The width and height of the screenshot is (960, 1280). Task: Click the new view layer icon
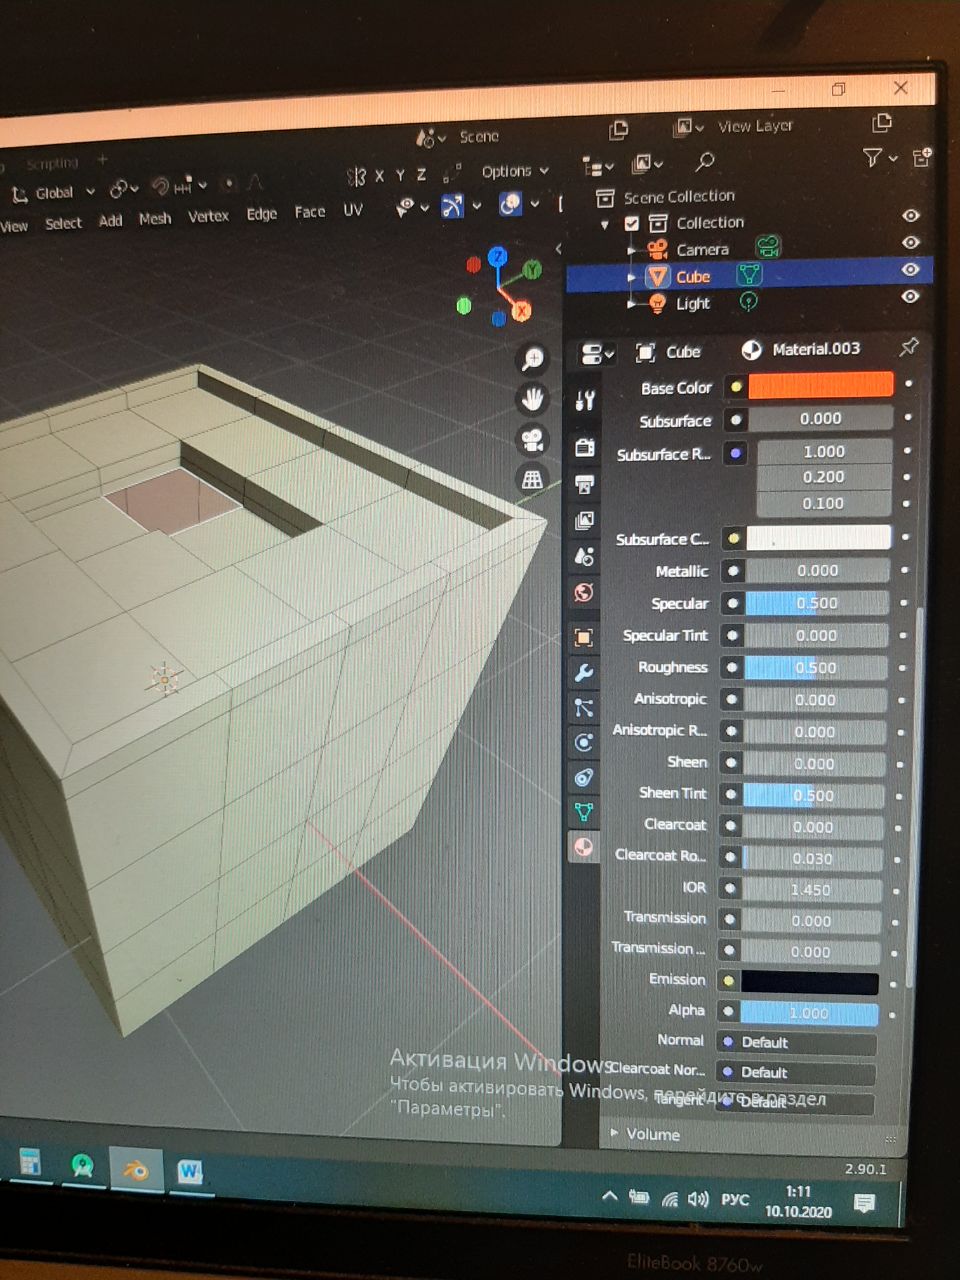coord(881,122)
